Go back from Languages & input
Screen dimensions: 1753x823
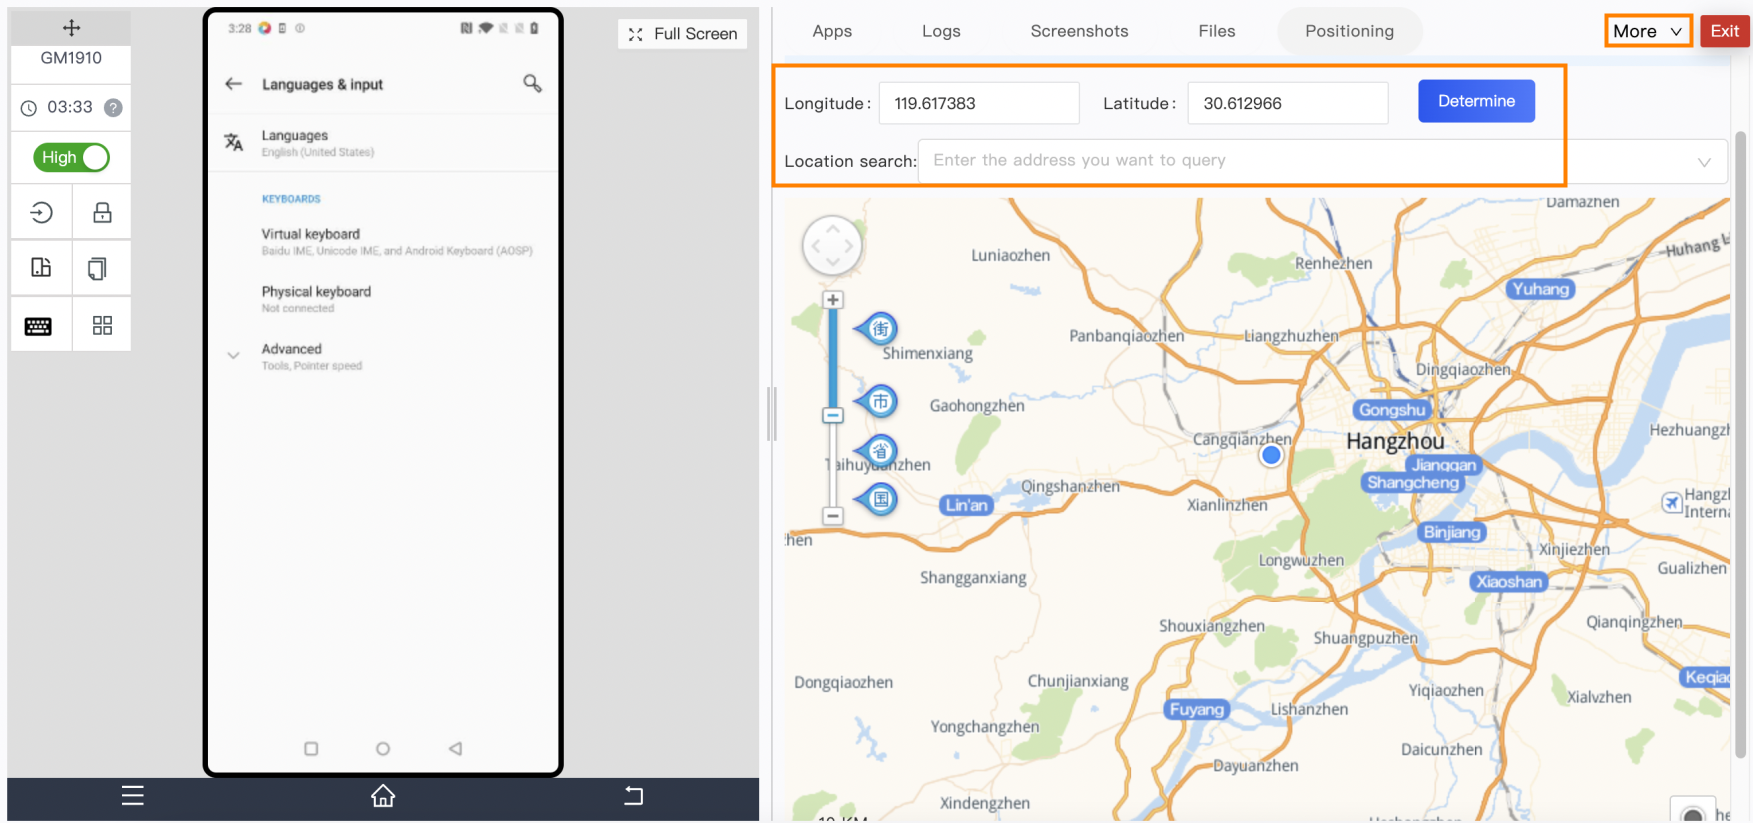pos(233,84)
